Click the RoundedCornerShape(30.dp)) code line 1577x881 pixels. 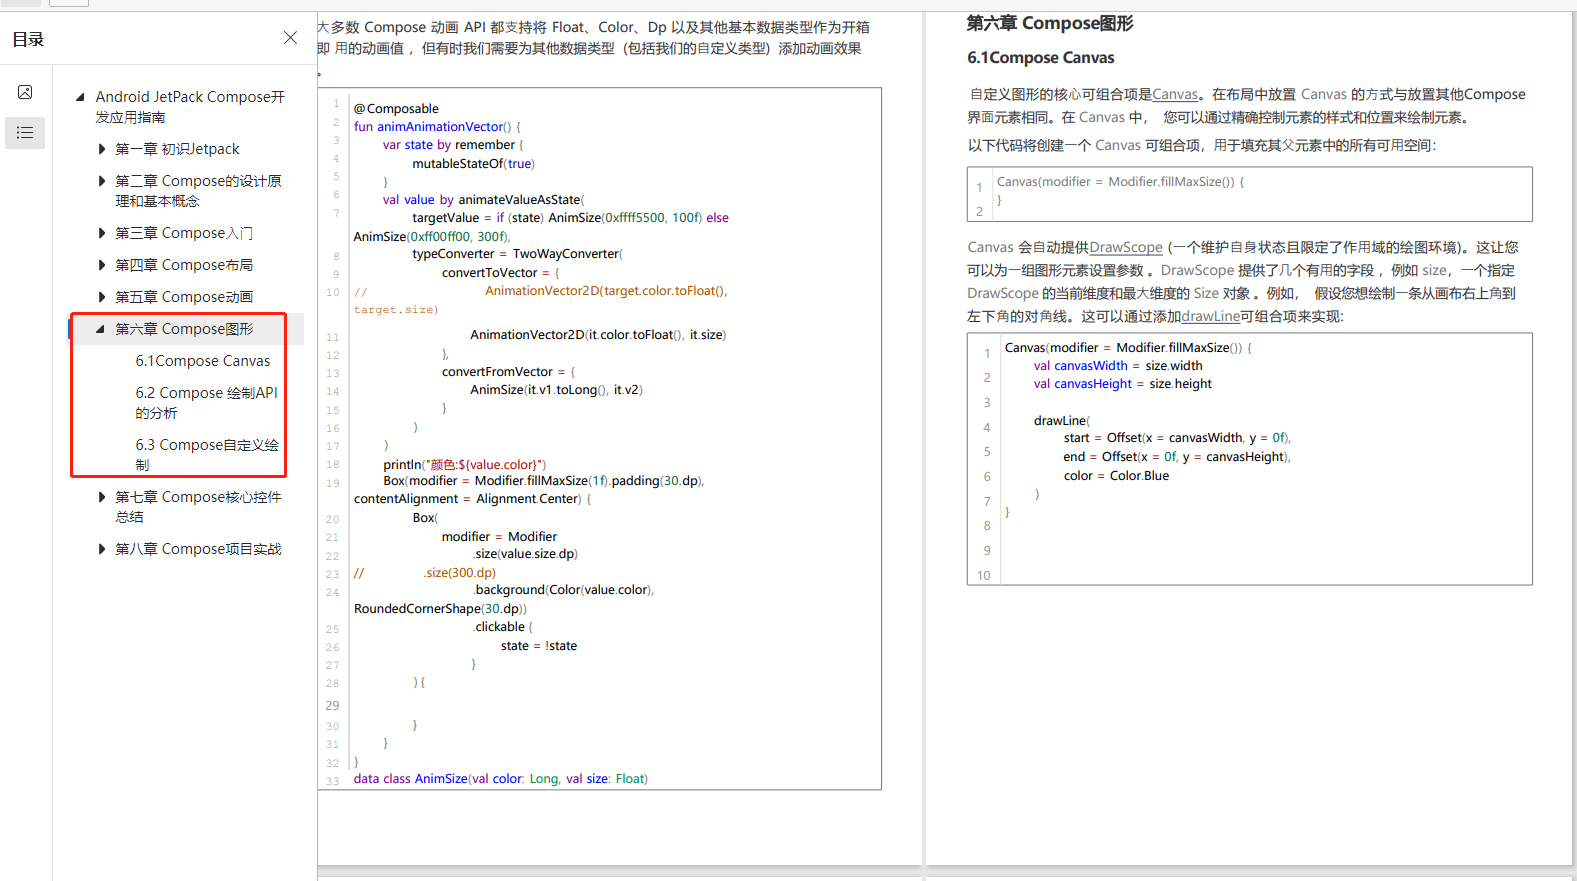(x=440, y=609)
